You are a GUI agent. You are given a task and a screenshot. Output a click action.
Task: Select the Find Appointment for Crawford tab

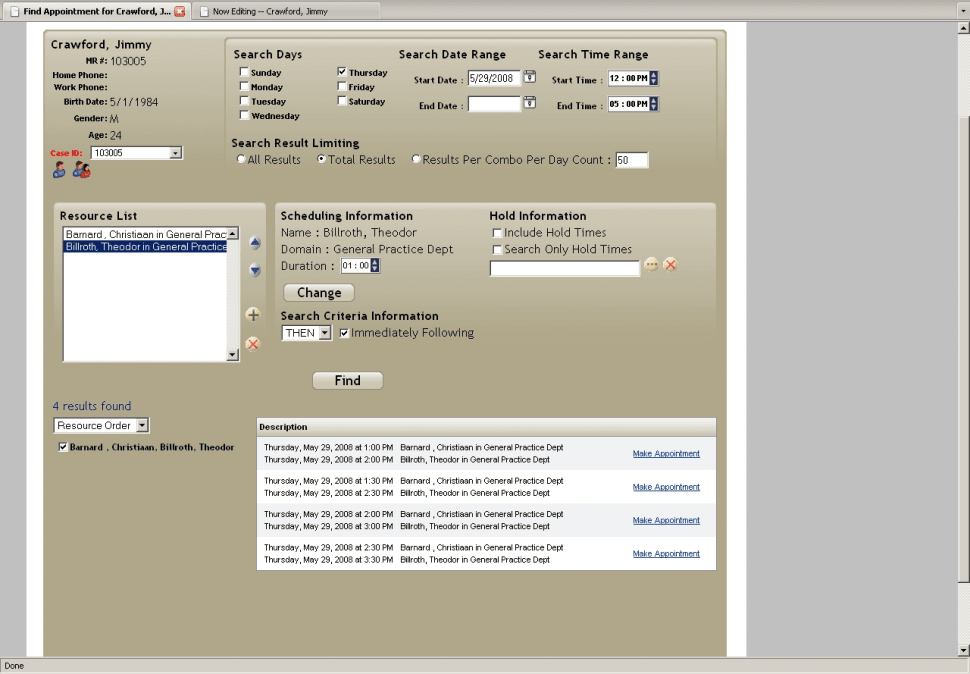point(95,11)
